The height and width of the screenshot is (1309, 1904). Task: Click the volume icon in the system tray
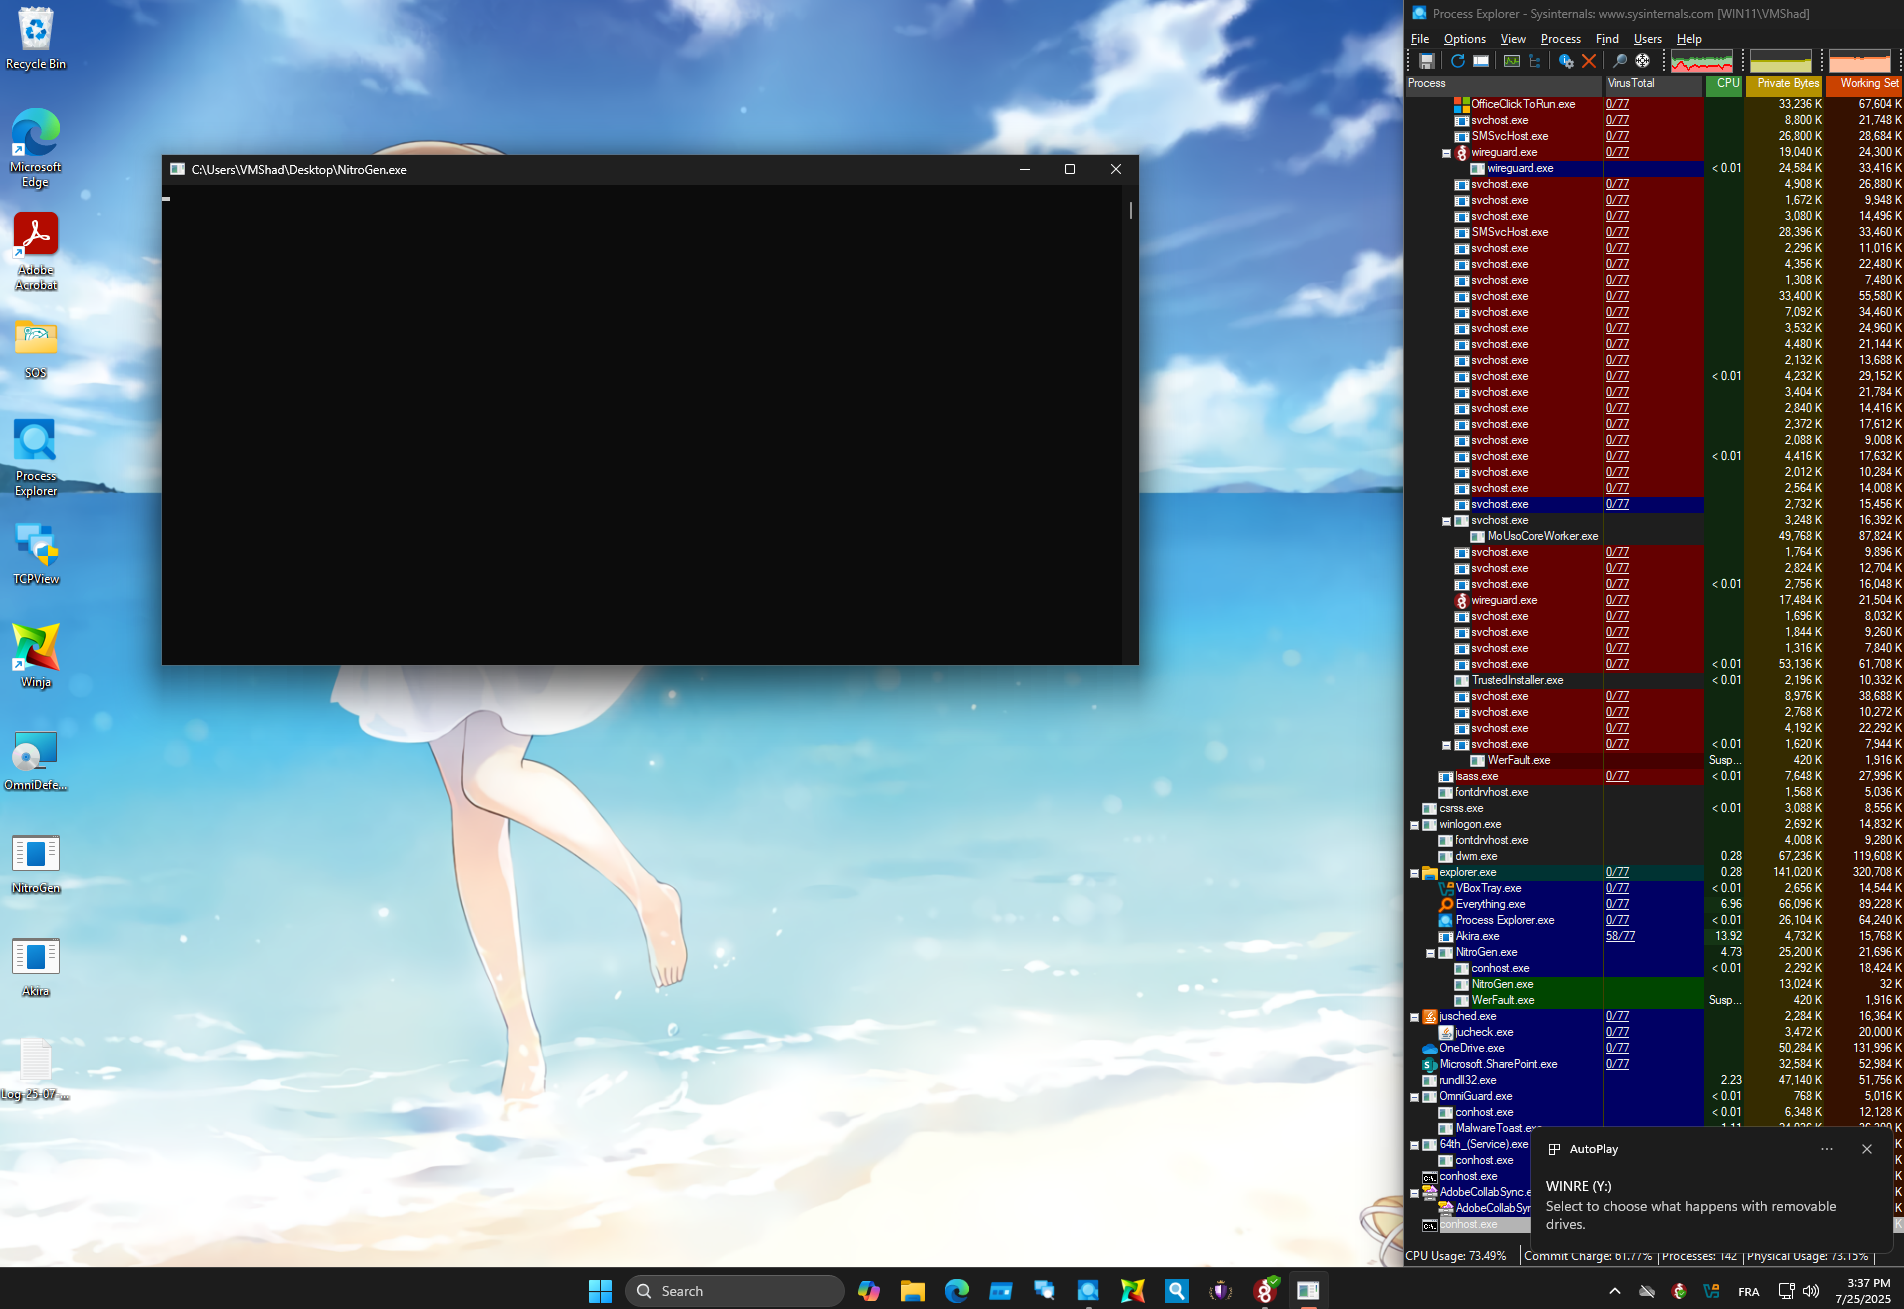click(1811, 1291)
